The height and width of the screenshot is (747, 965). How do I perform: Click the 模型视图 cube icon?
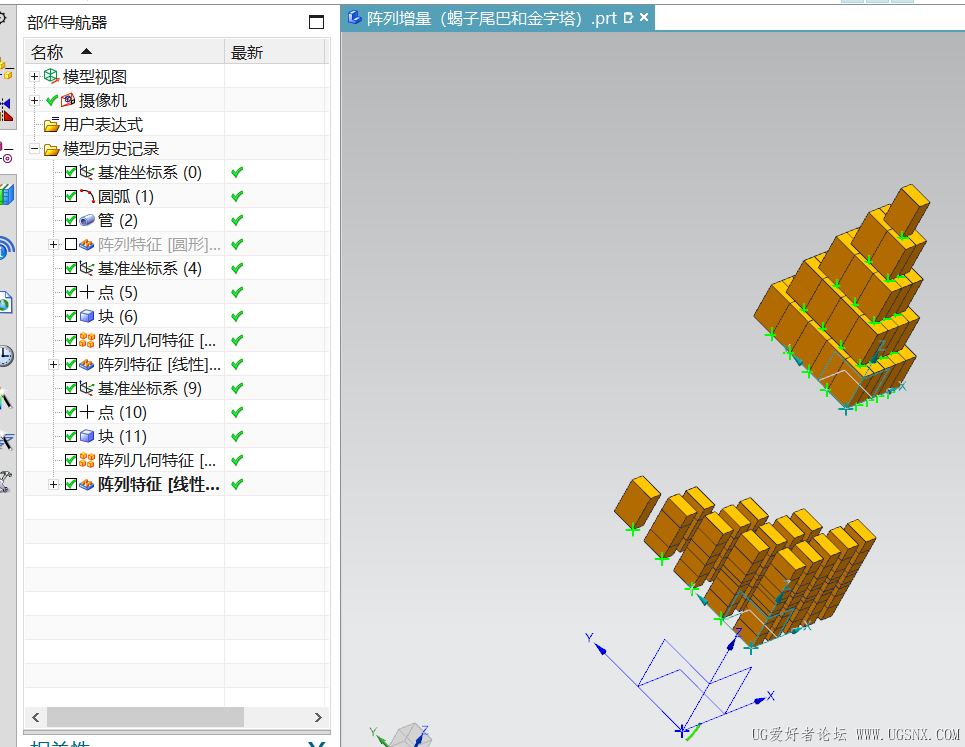pos(51,76)
